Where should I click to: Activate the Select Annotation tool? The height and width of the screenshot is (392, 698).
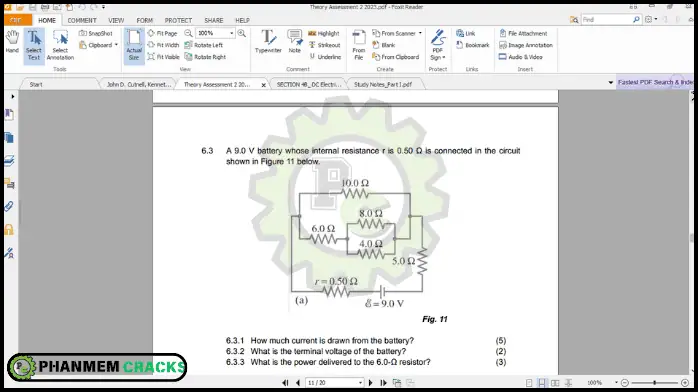[60, 45]
